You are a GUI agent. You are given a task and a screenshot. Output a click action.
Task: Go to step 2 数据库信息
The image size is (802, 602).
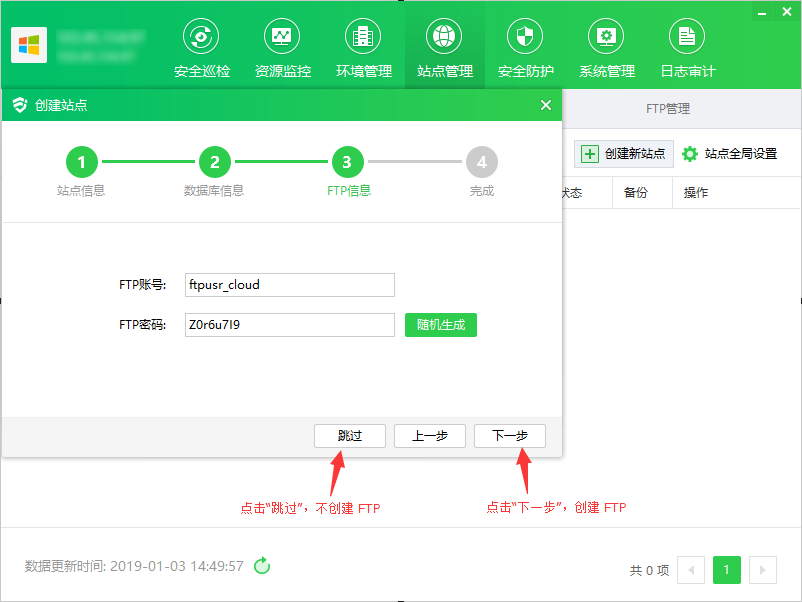[x=215, y=162]
